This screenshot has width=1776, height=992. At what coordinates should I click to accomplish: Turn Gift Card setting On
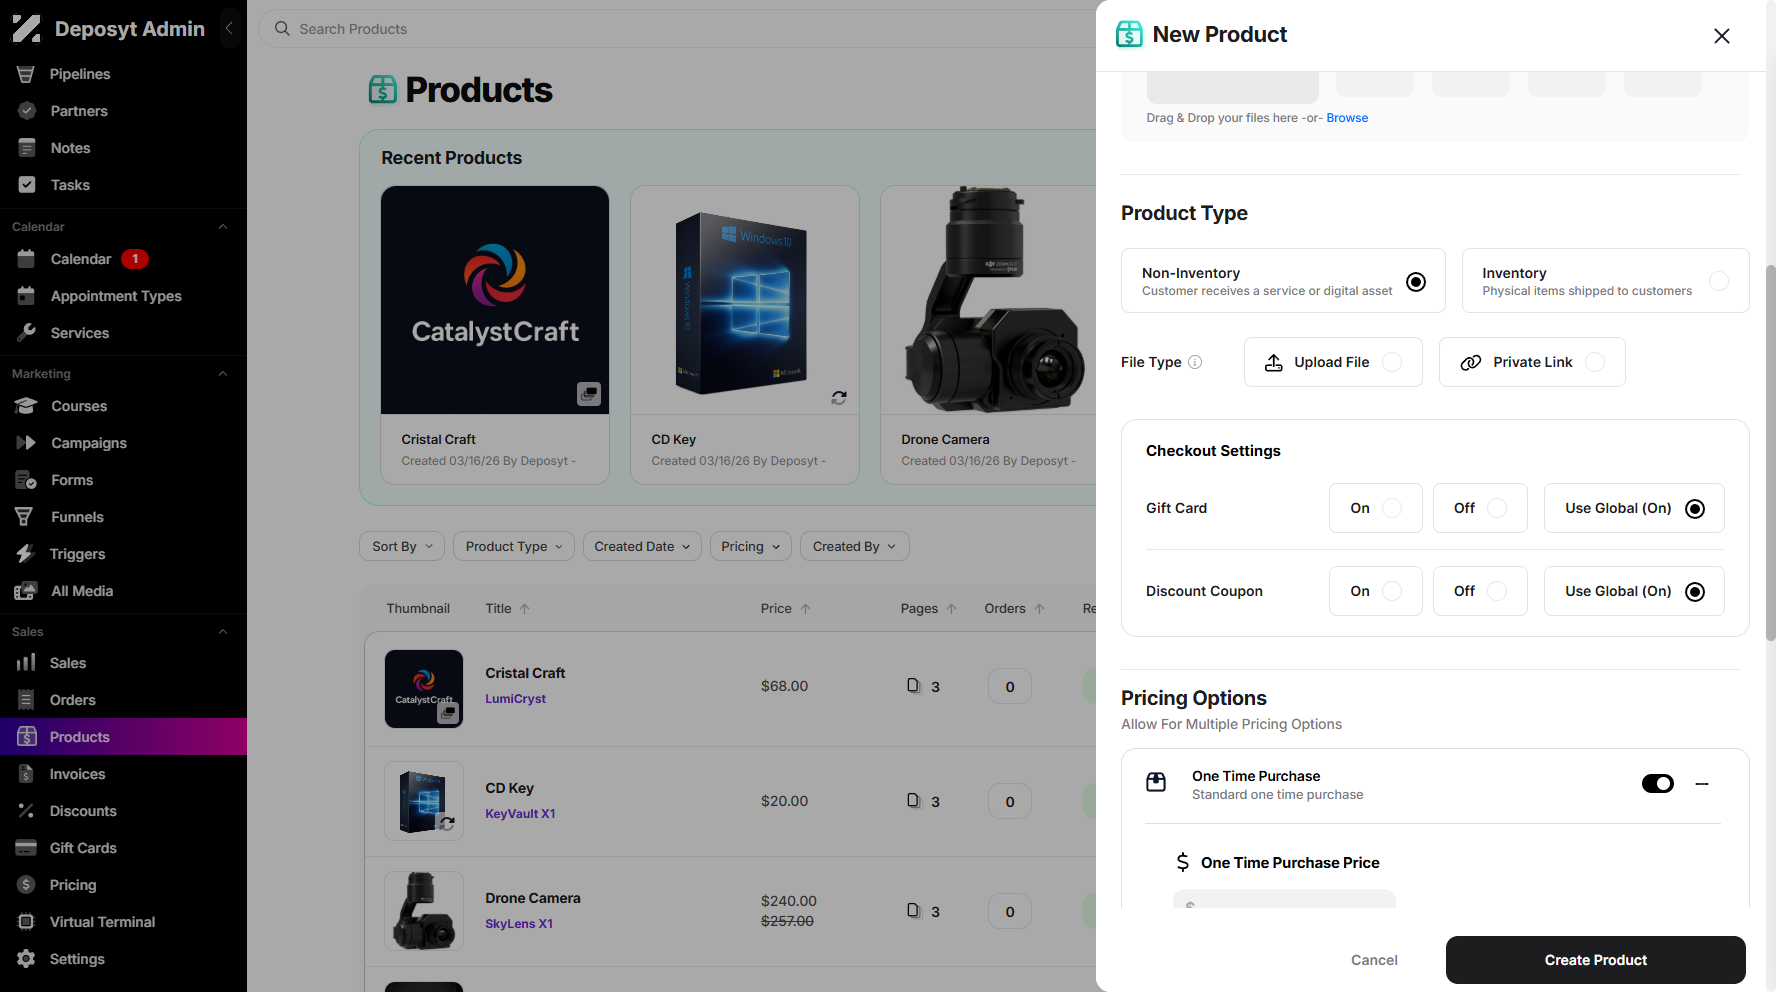pyautogui.click(x=1375, y=508)
